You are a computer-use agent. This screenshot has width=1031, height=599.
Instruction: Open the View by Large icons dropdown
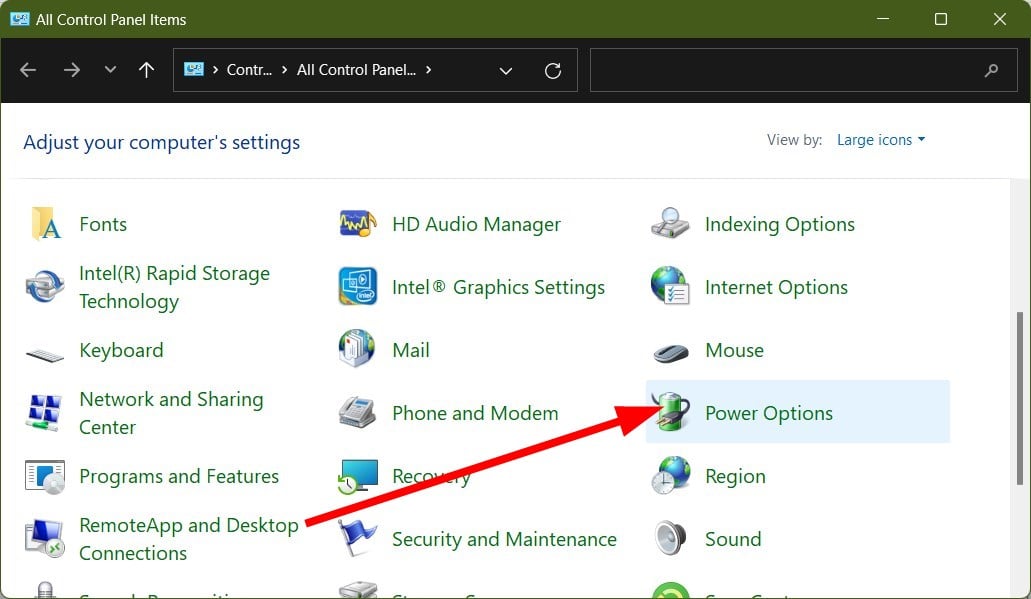(x=880, y=139)
